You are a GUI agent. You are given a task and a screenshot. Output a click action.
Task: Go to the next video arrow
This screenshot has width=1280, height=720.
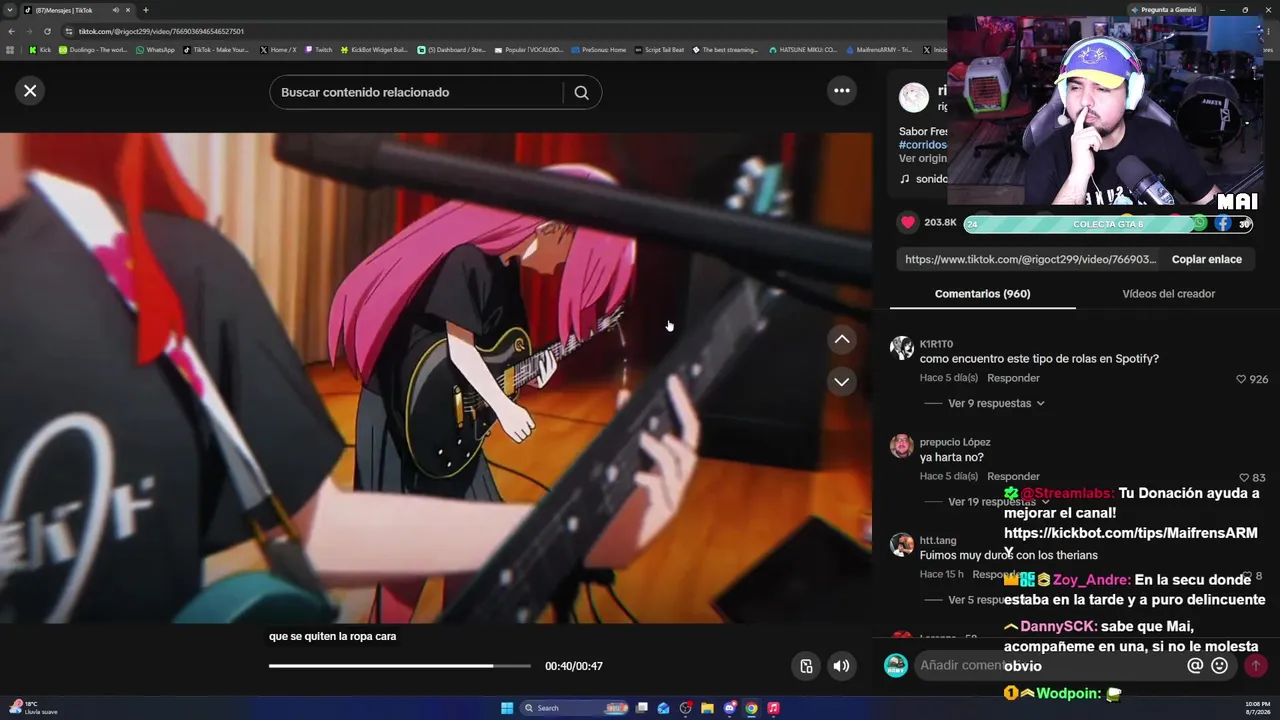tap(842, 382)
